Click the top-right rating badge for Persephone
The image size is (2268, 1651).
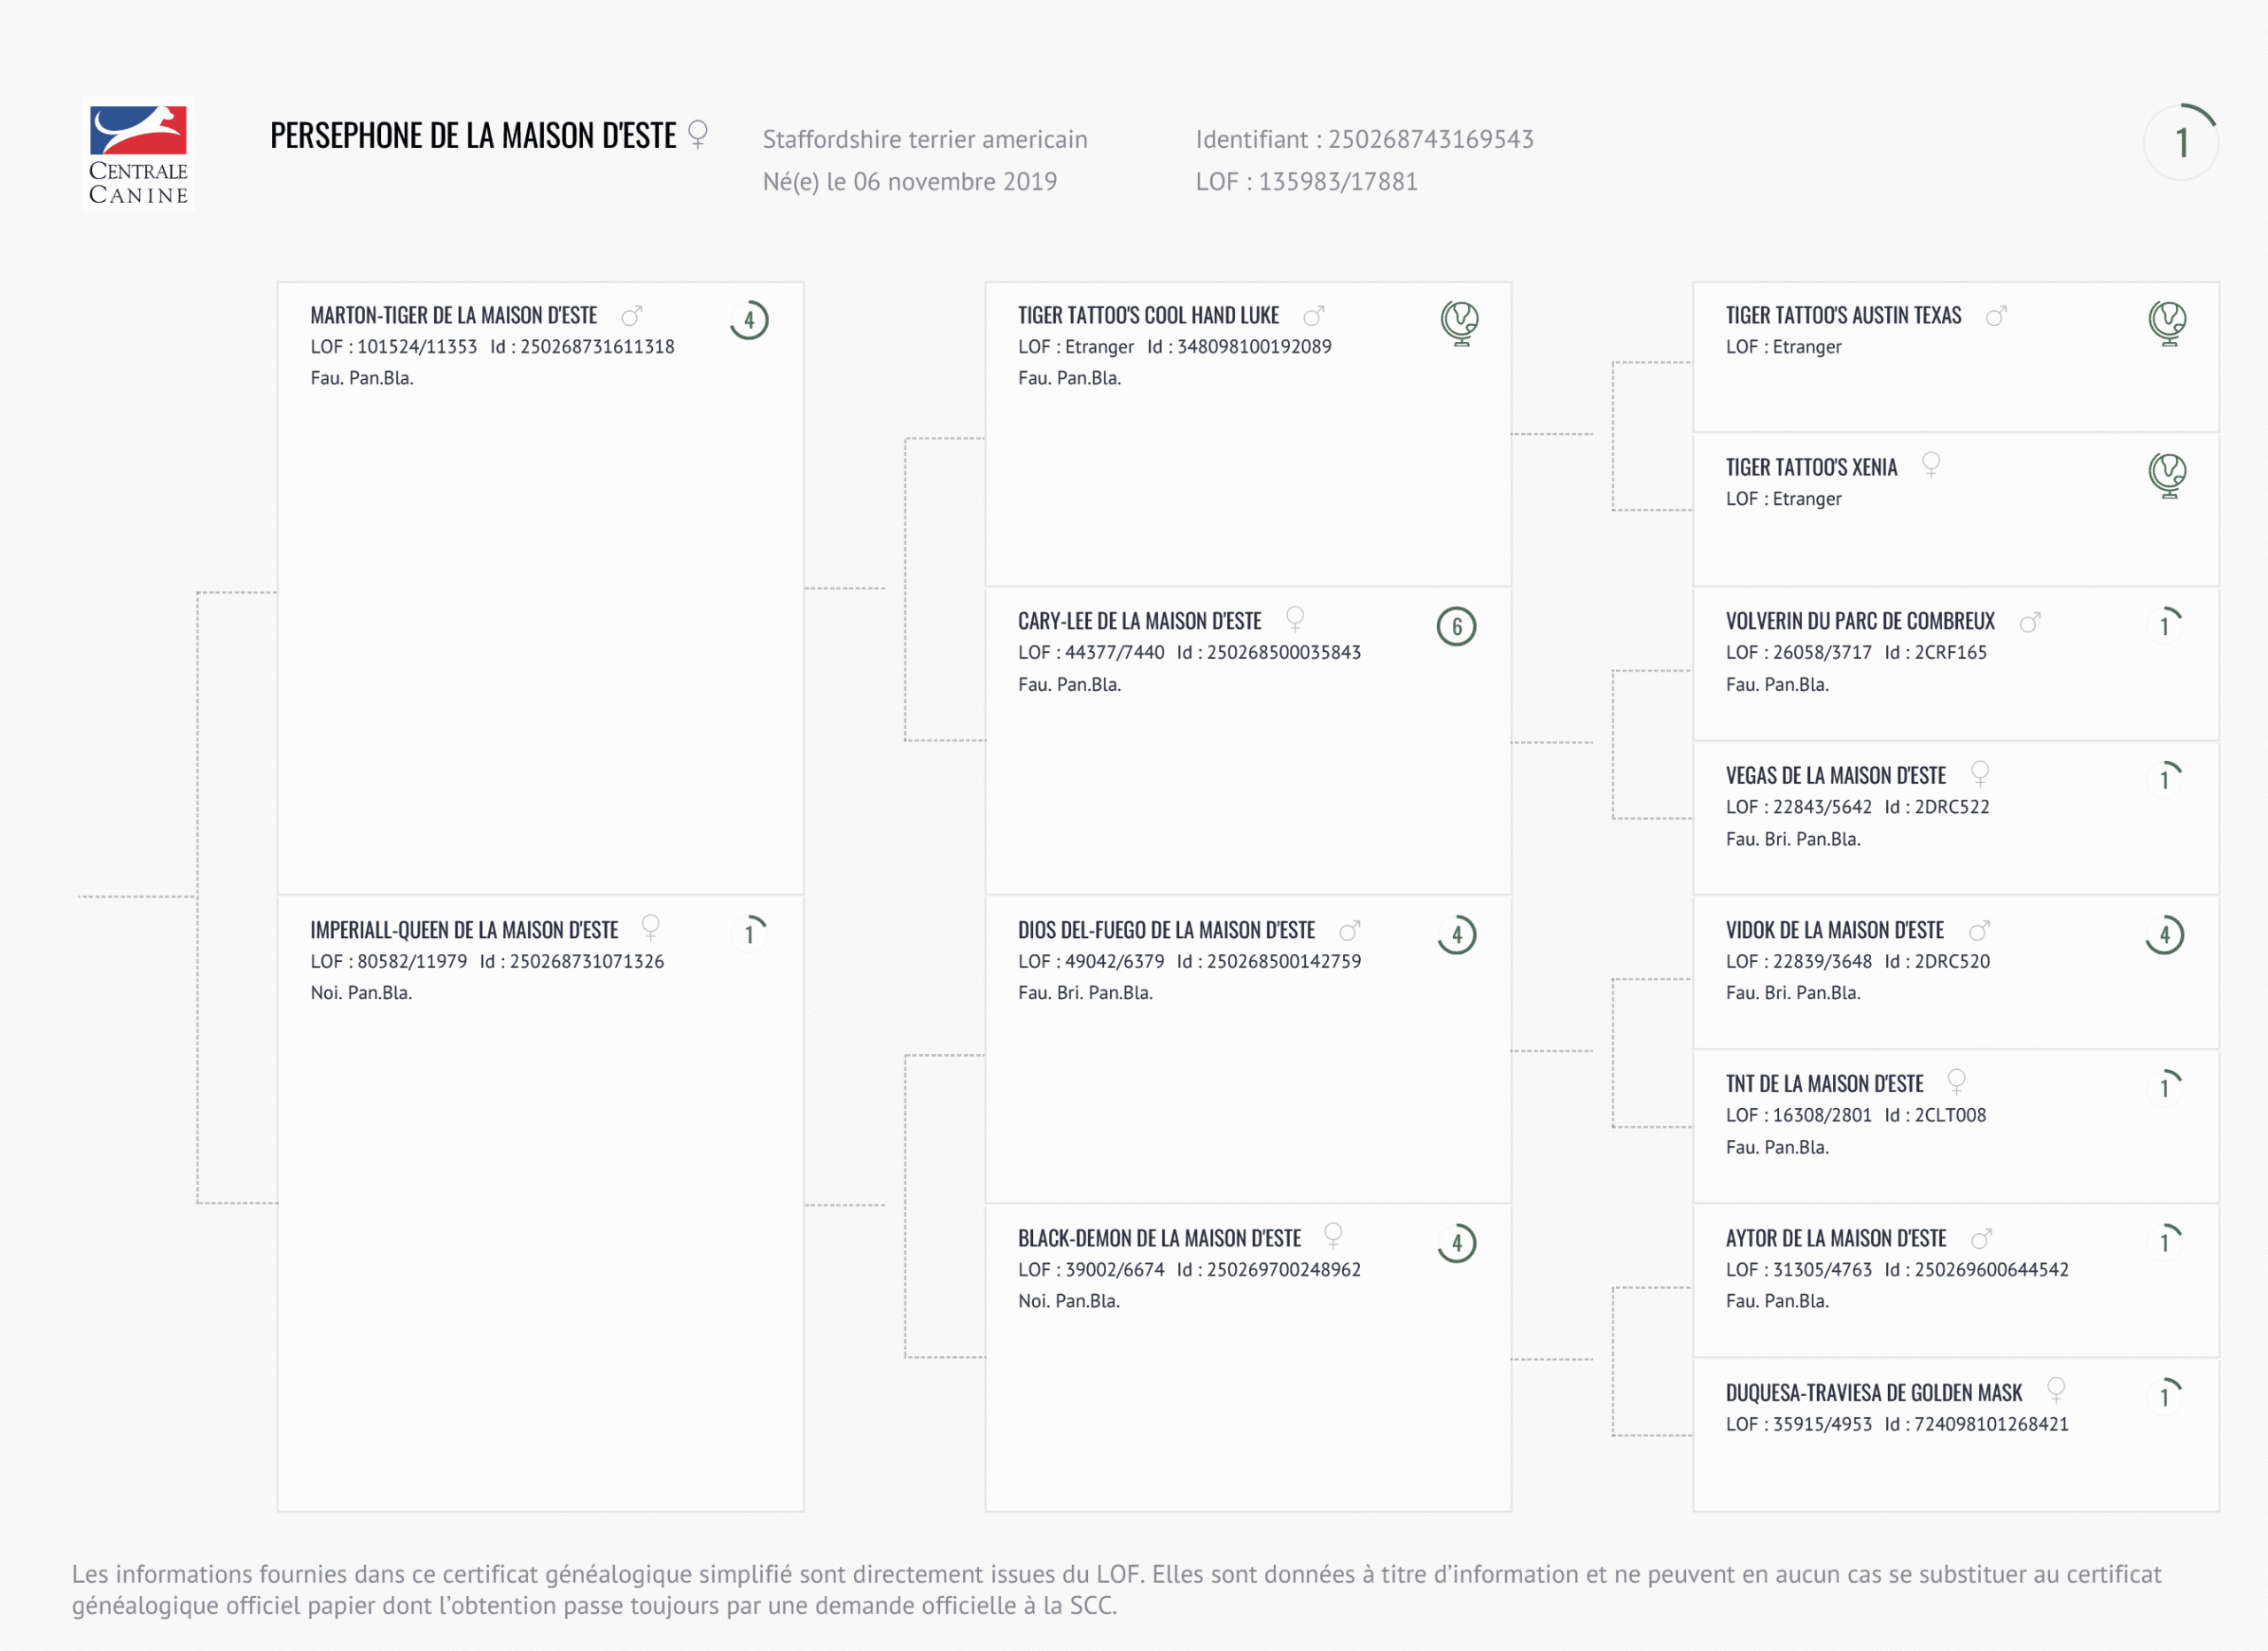coord(2181,142)
